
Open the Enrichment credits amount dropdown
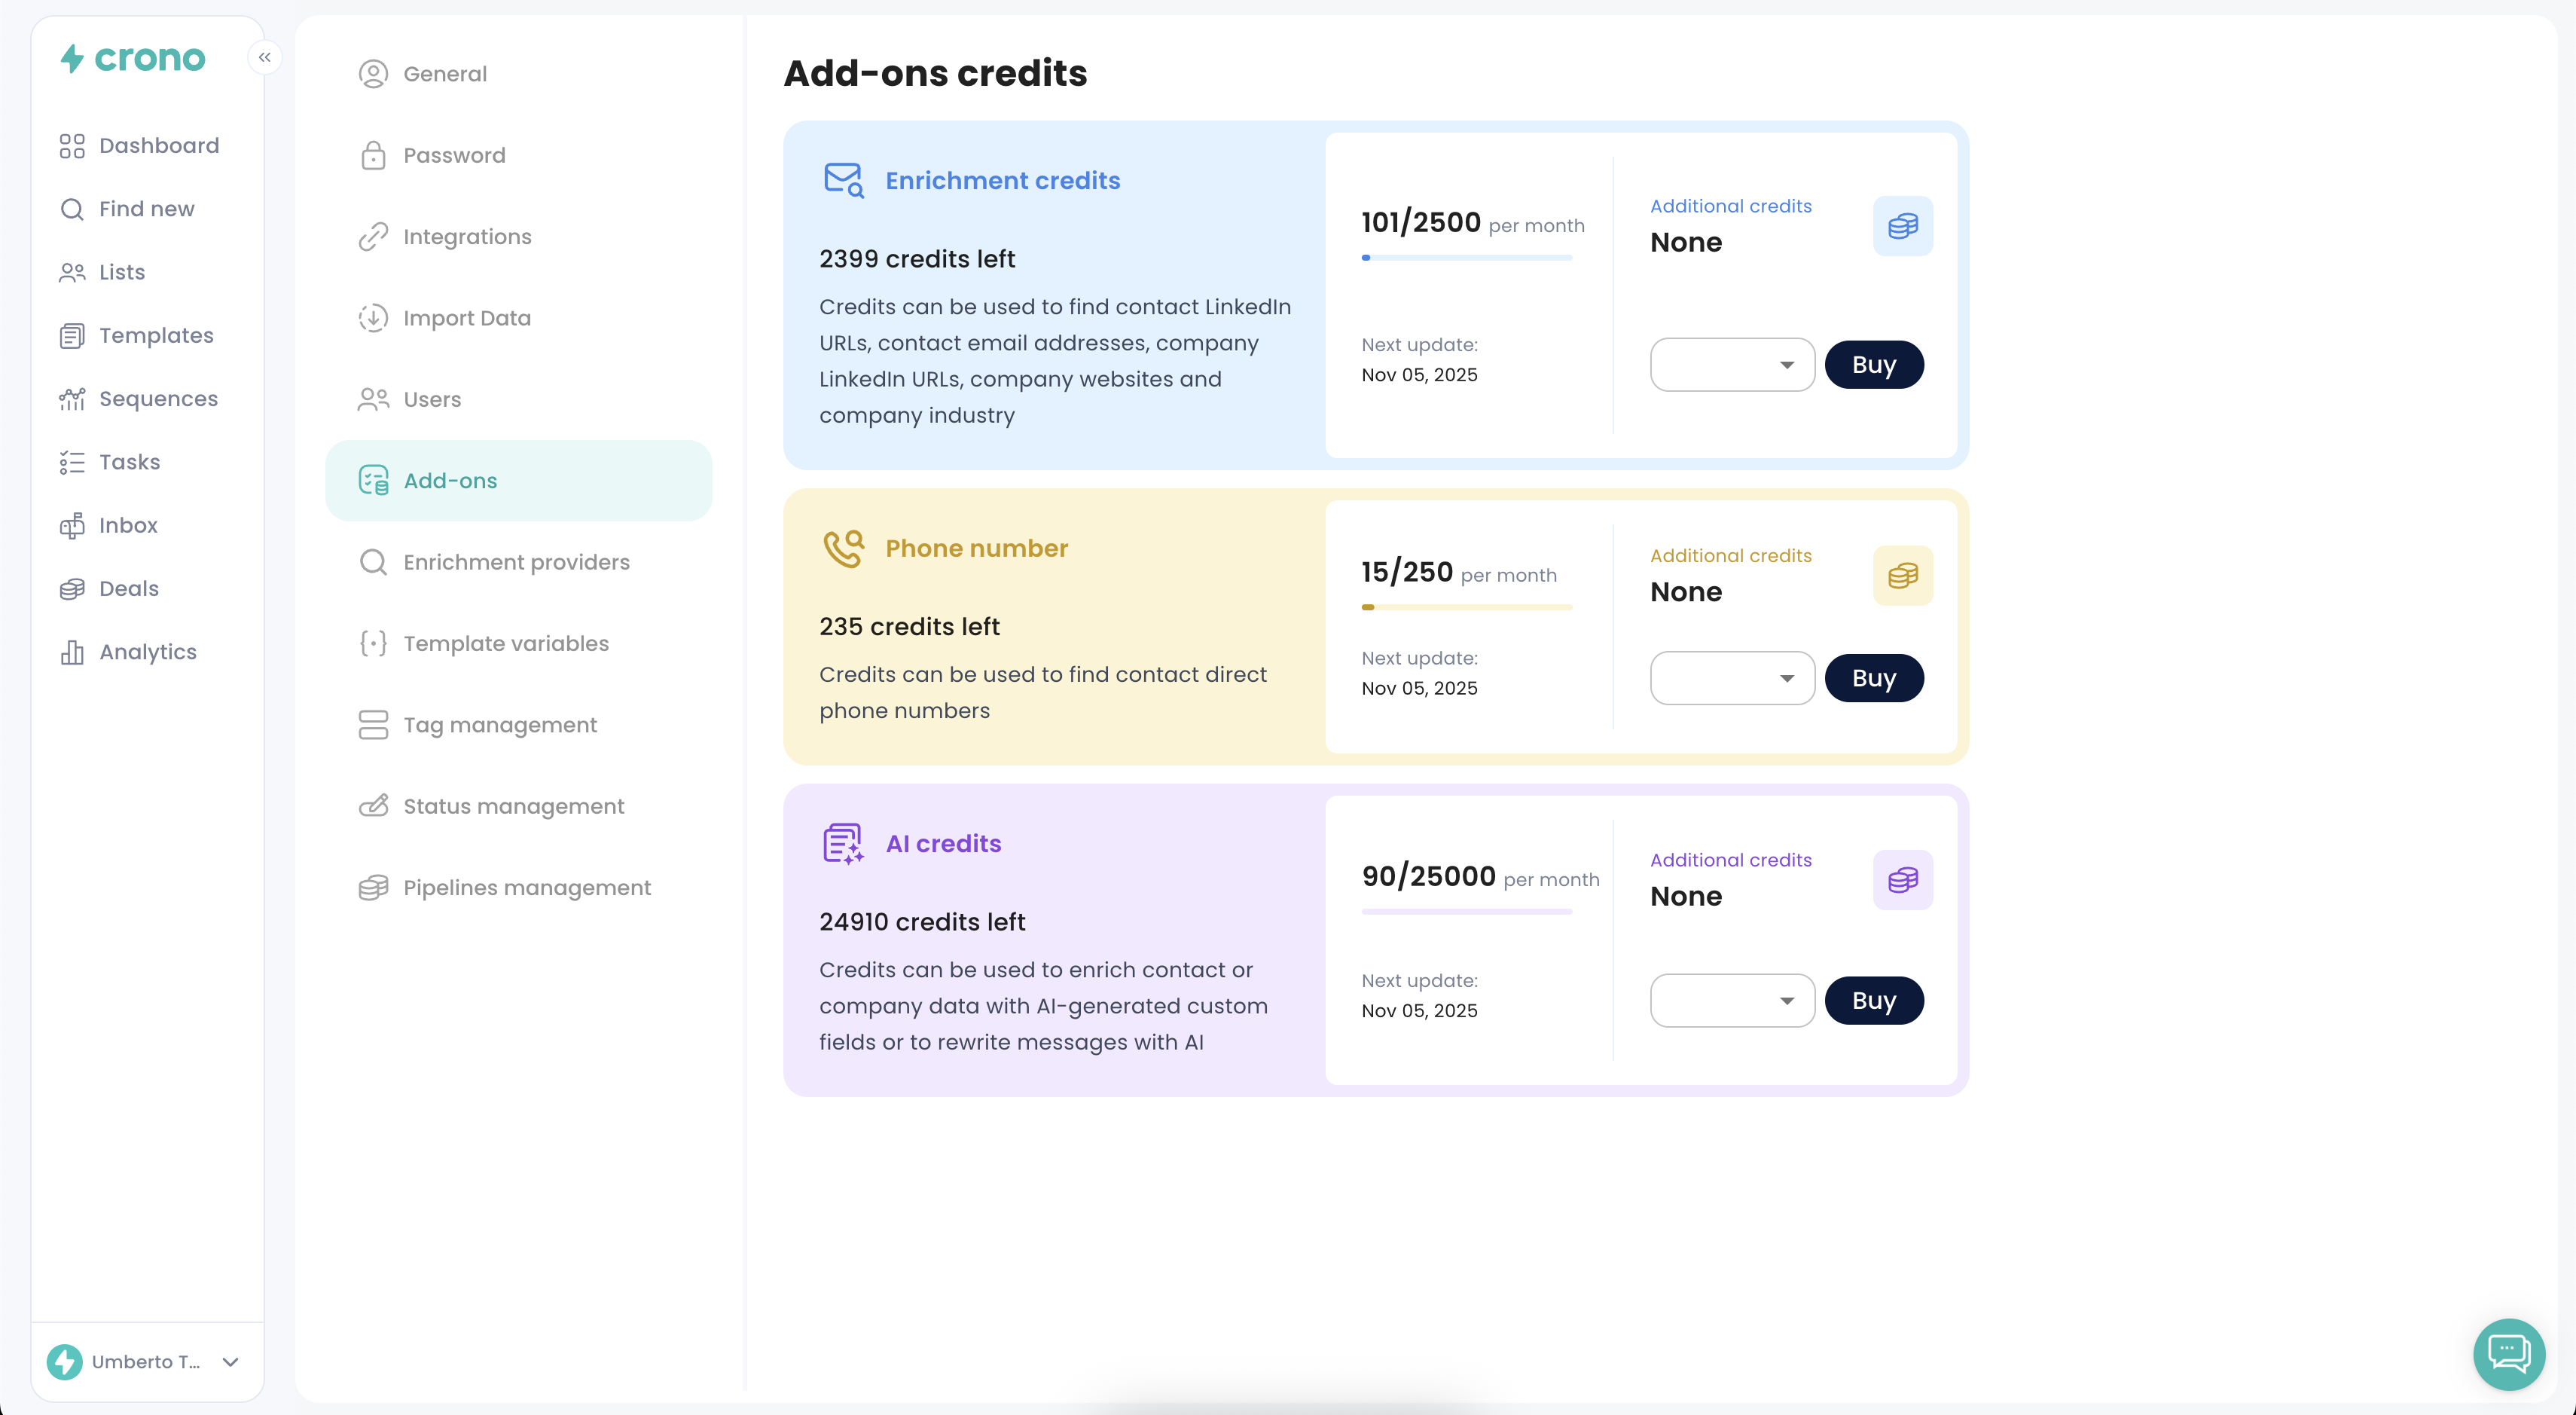coord(1732,365)
